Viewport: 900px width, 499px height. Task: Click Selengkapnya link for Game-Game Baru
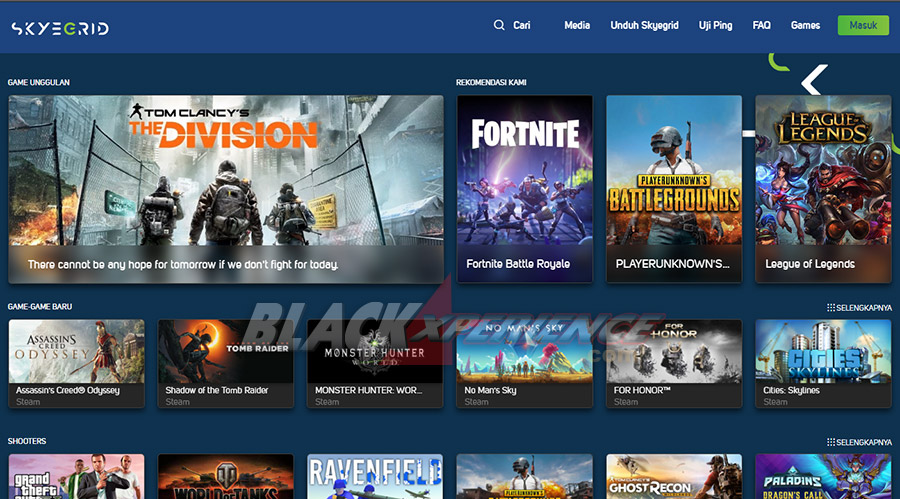pyautogui.click(x=864, y=308)
